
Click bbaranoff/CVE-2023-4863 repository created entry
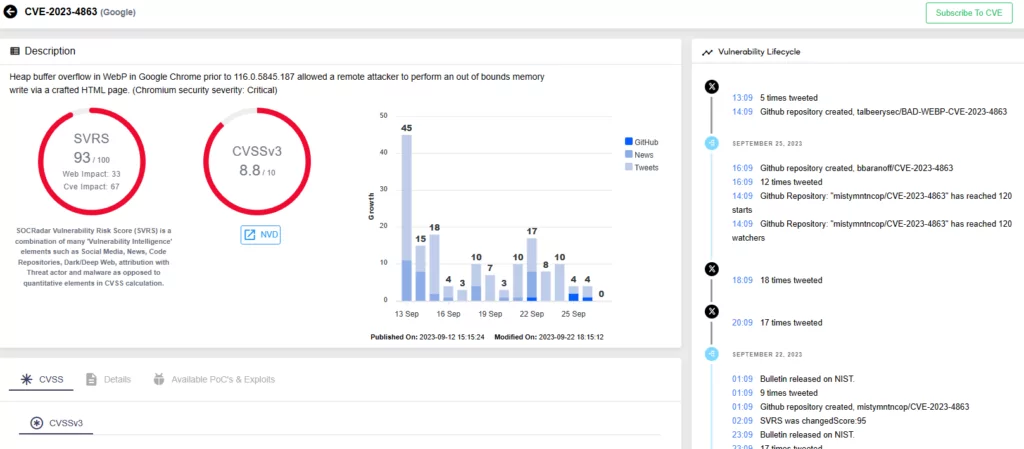(x=842, y=168)
